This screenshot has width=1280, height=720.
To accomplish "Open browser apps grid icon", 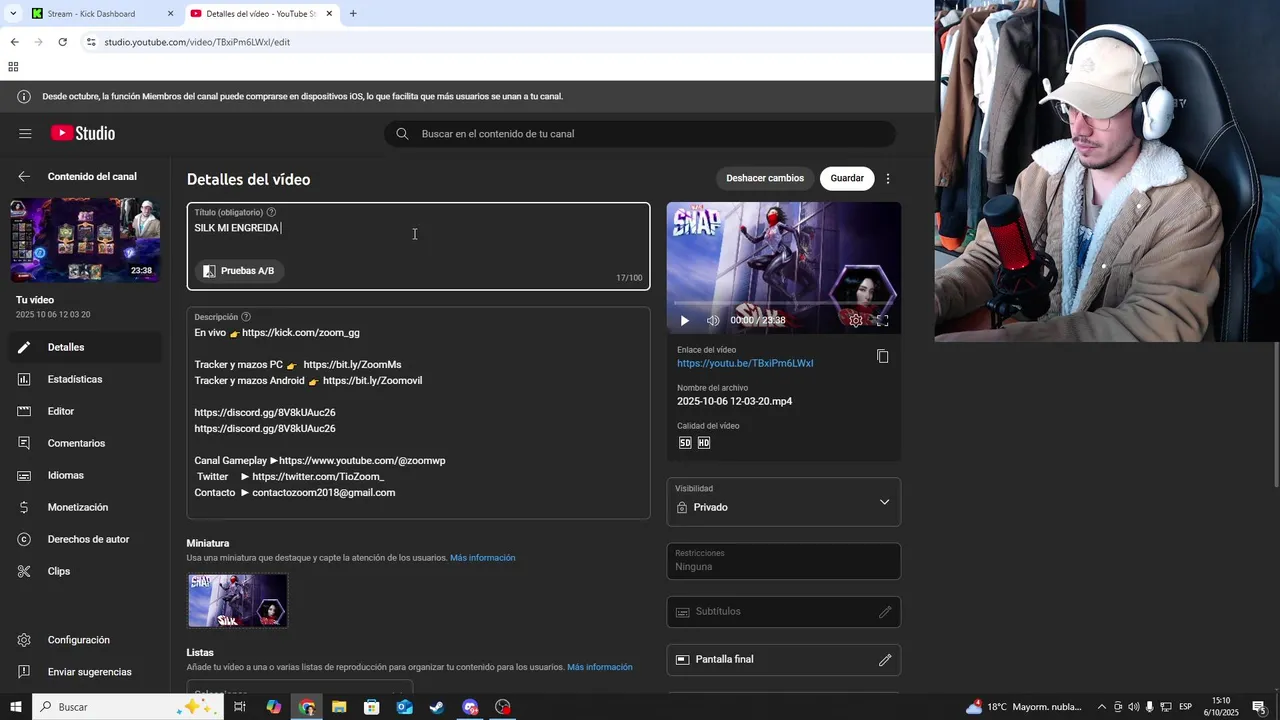I will [x=13, y=67].
